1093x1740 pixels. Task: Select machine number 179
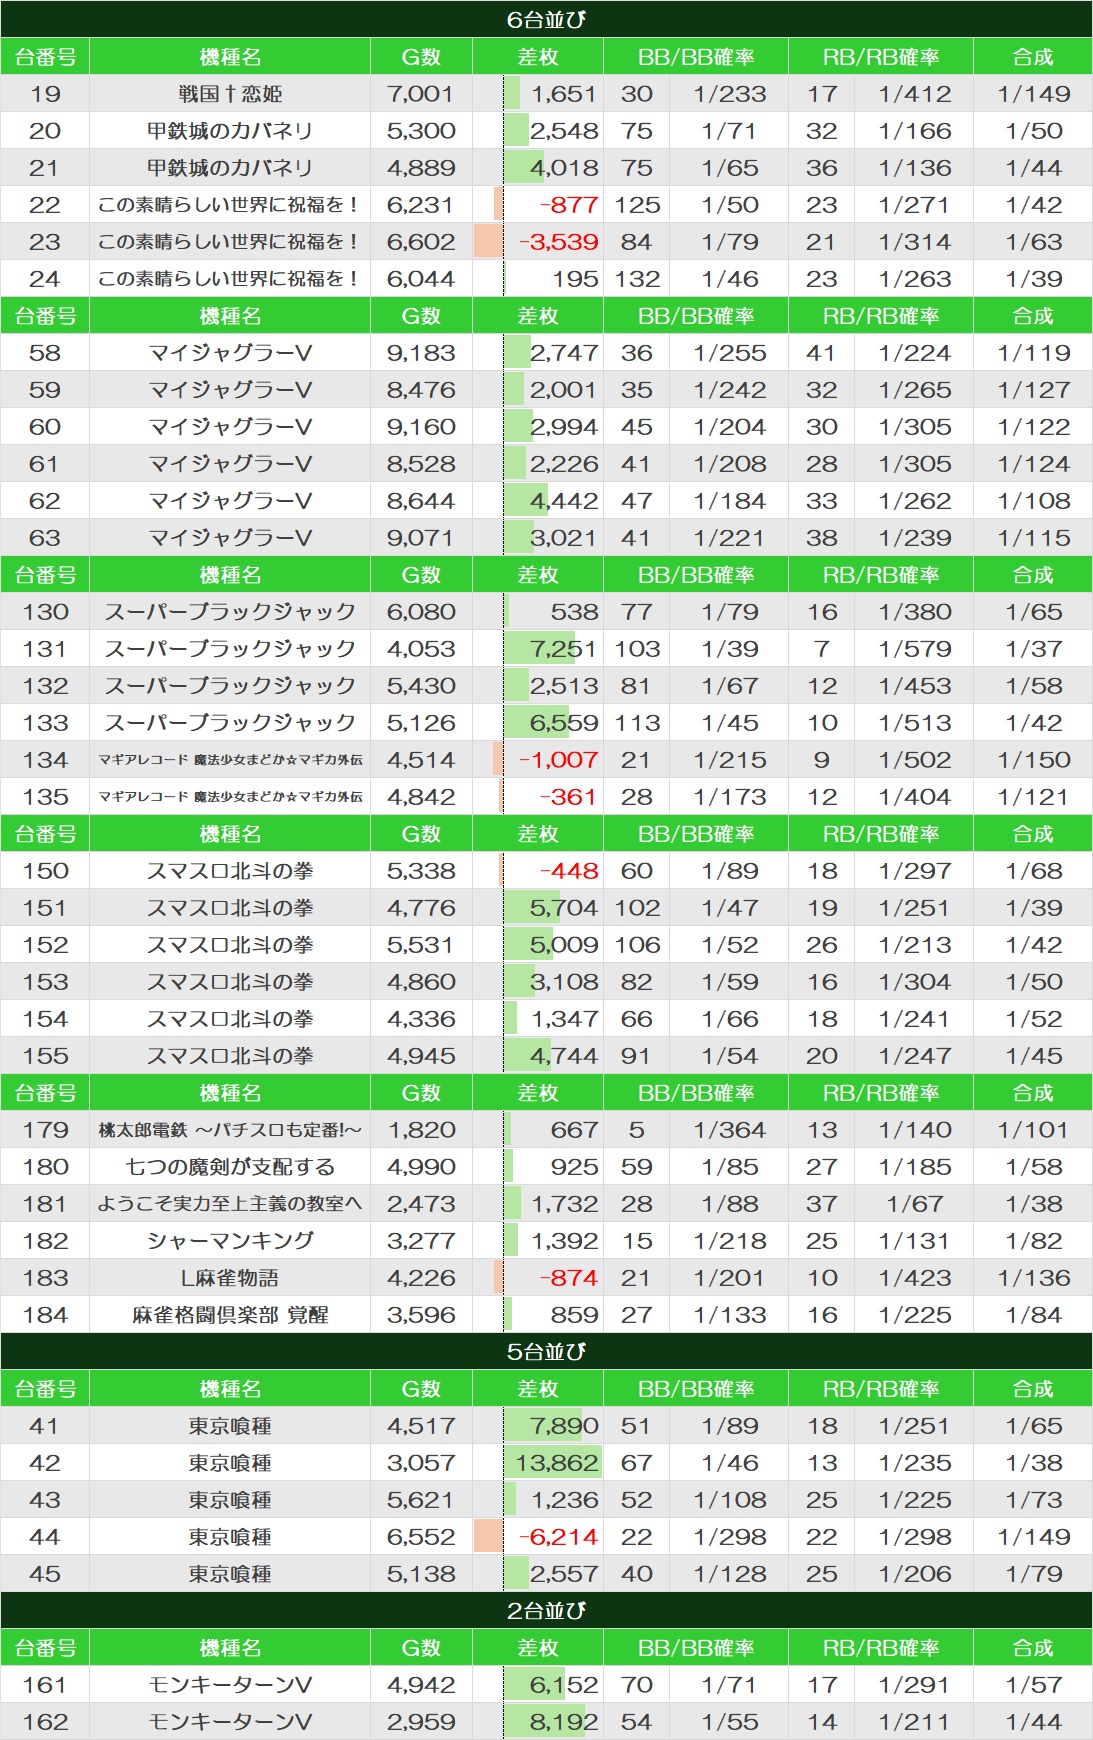pyautogui.click(x=45, y=1130)
